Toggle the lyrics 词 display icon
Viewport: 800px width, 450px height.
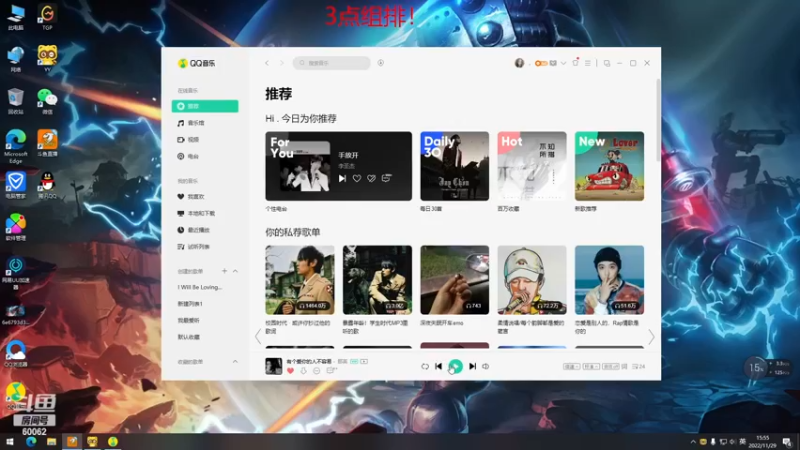[624, 366]
